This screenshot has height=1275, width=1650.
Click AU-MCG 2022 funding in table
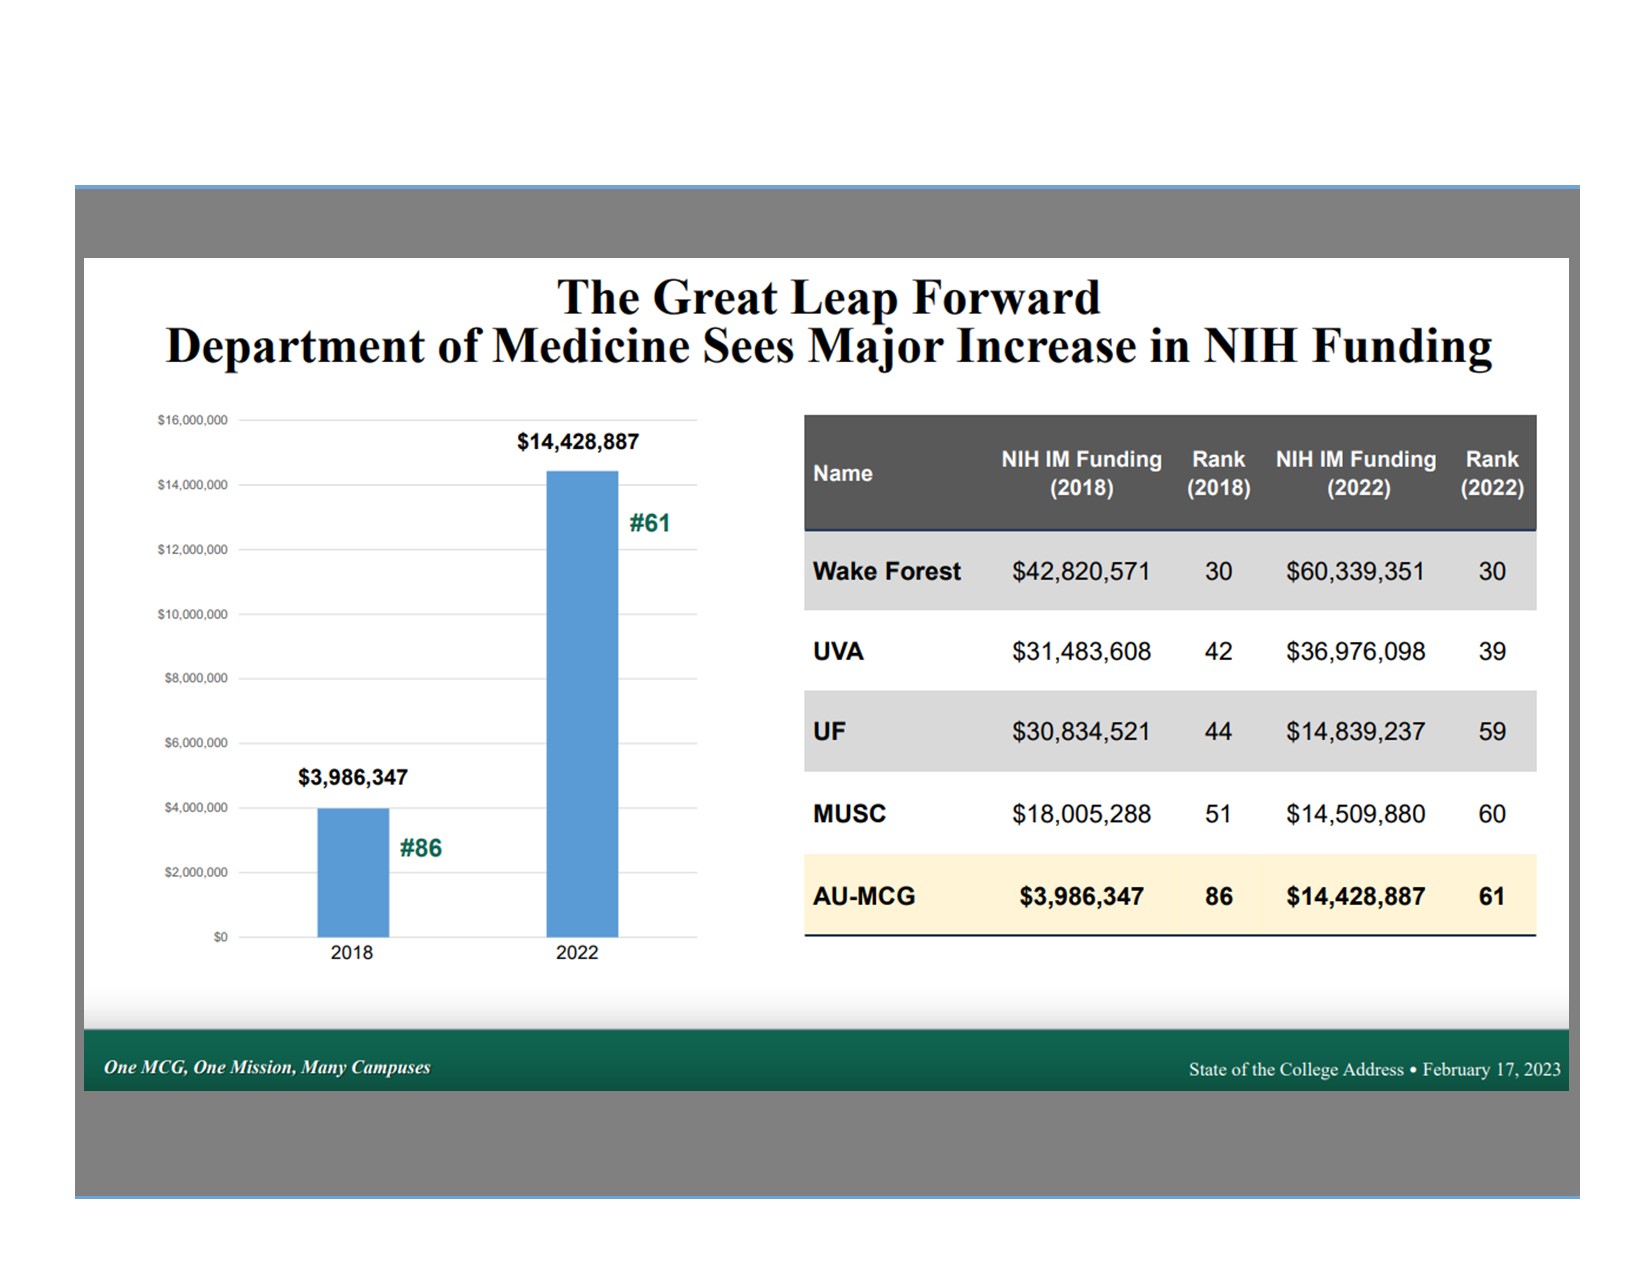click(1355, 896)
